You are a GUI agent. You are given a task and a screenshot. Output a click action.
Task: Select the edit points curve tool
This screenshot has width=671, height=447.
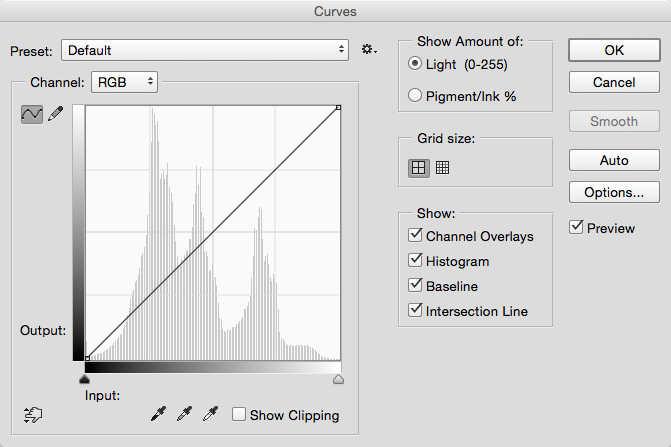point(32,114)
